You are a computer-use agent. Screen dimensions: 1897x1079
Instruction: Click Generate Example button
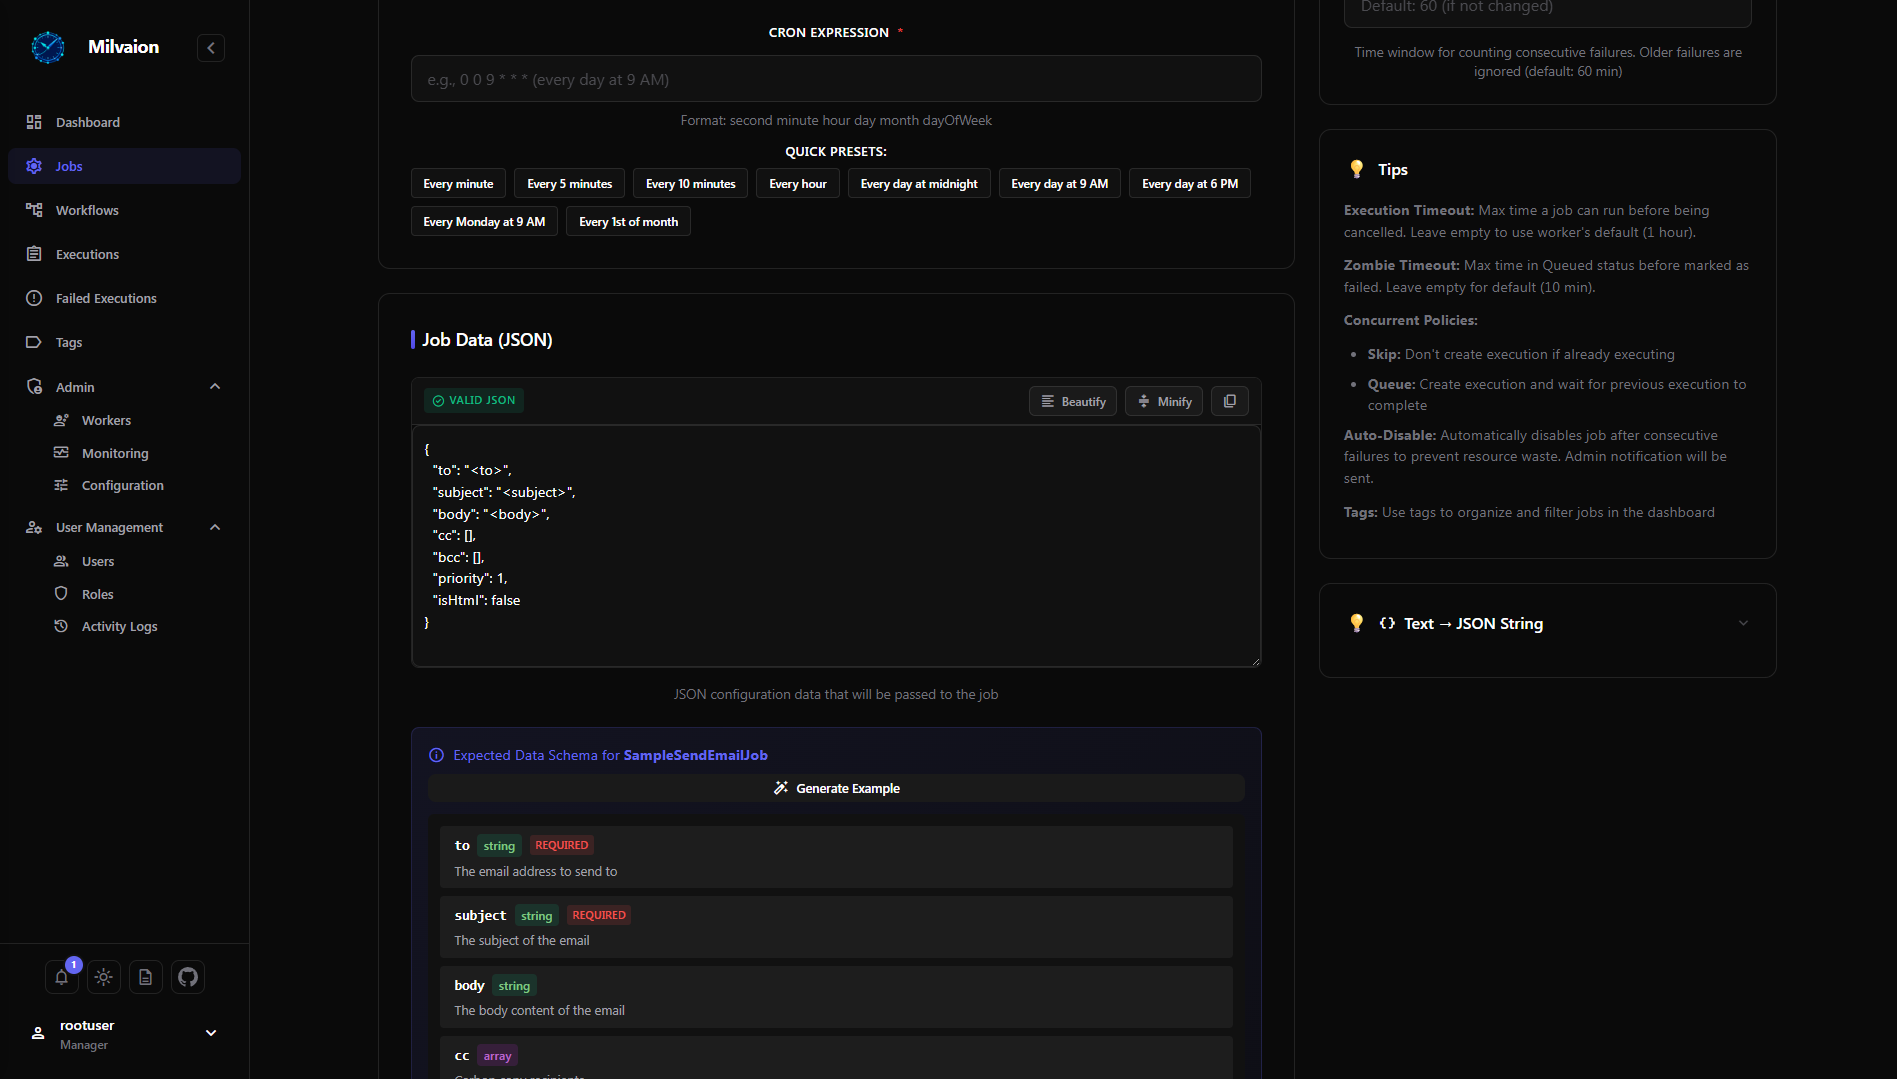[x=836, y=788]
